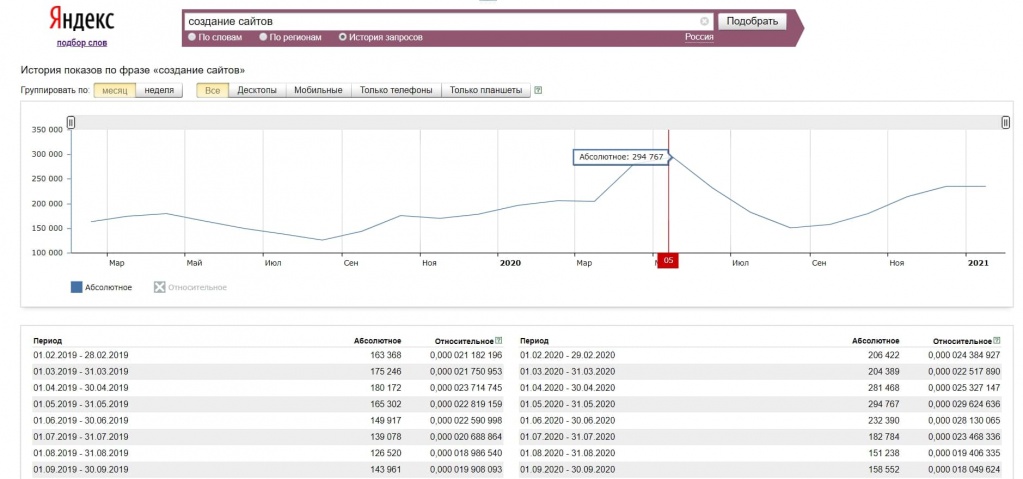The height and width of the screenshot is (479, 1023).
Task: Open help icon by right Относительное header
Action: click(x=996, y=341)
